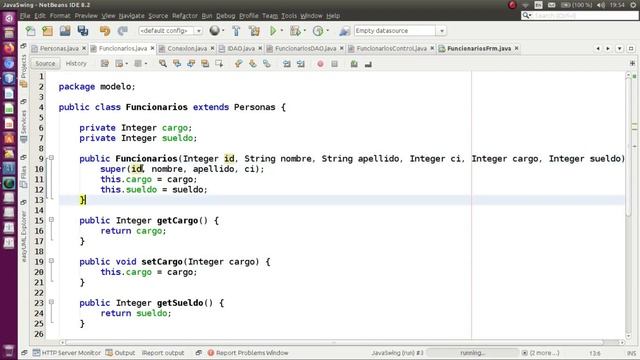Click the Save All toolbar icon
The width and height of the screenshot is (640, 360).
pyautogui.click(x=83, y=31)
